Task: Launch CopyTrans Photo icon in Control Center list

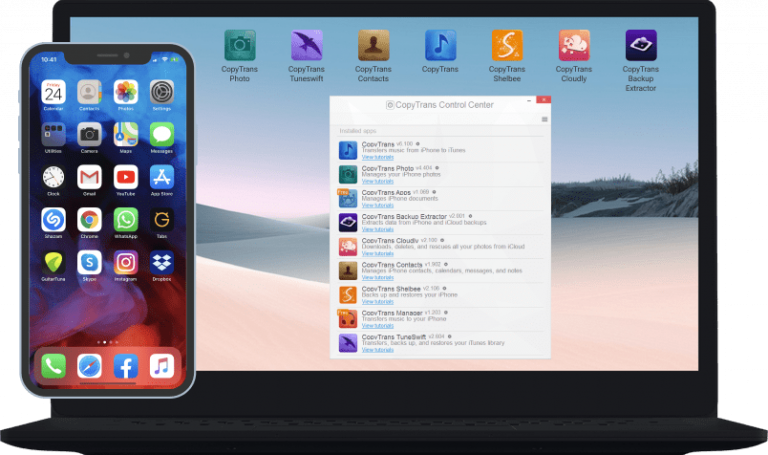Action: pos(348,174)
